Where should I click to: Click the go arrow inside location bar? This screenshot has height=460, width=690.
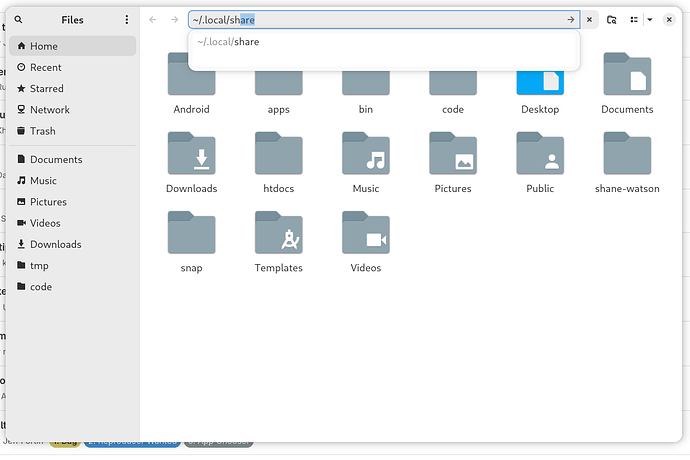coord(571,20)
